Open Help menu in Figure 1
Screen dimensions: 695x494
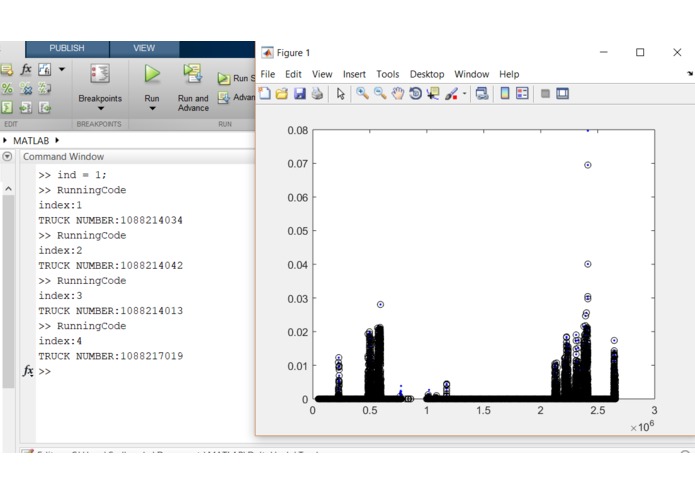click(x=509, y=74)
